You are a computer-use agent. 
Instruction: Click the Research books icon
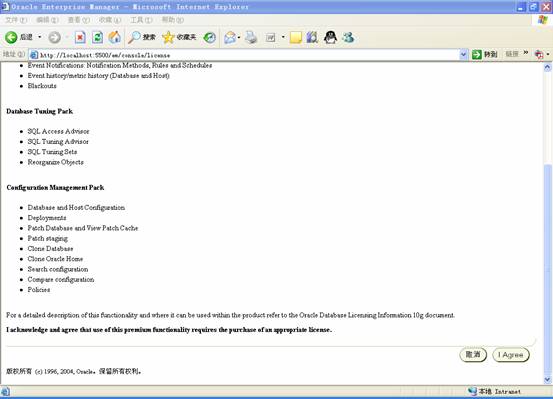pyautogui.click(x=312, y=37)
